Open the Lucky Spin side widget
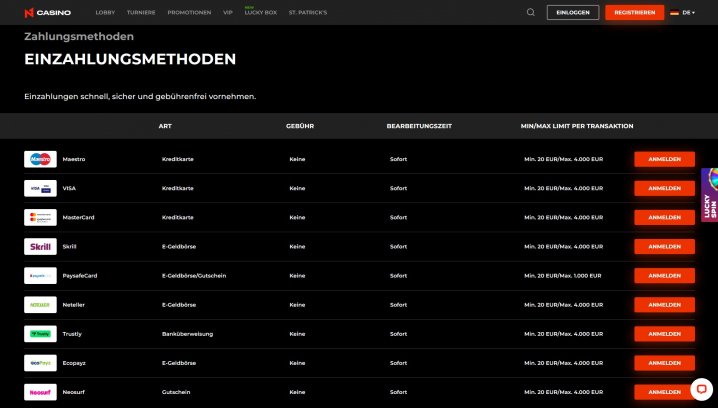Screen dimensions: 718x408 point(709,195)
